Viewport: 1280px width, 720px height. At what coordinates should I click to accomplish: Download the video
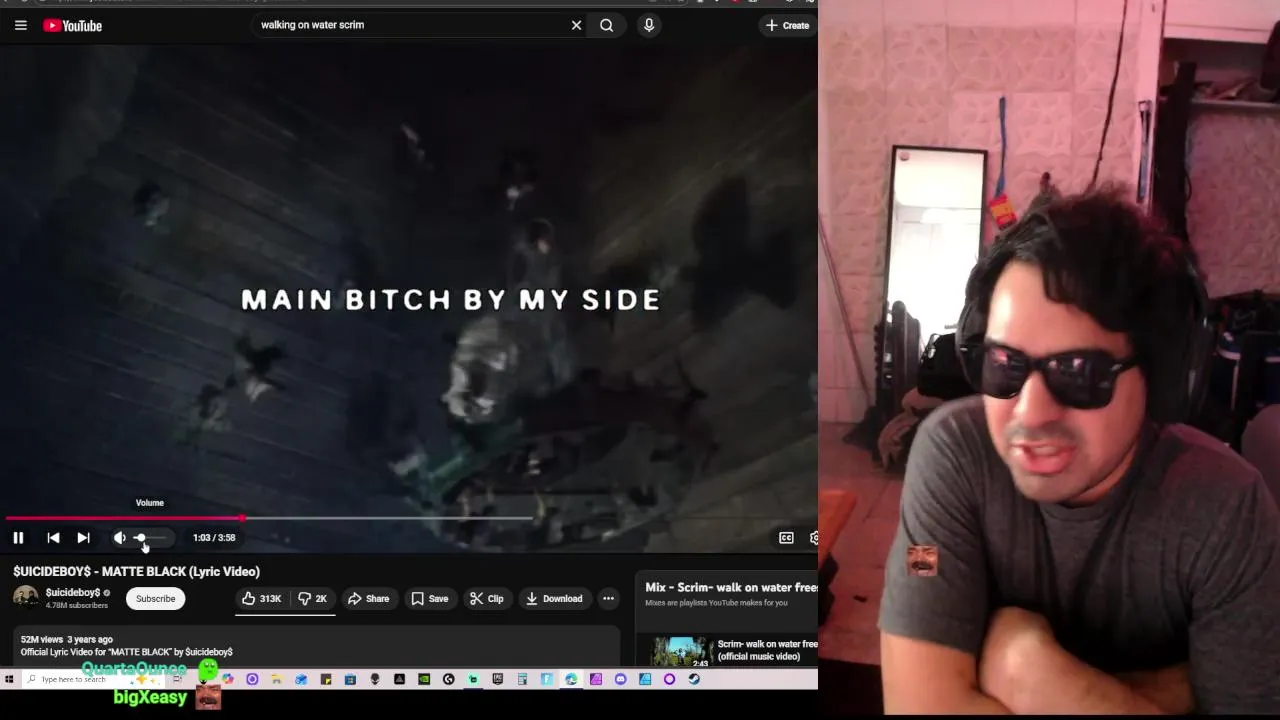(554, 598)
